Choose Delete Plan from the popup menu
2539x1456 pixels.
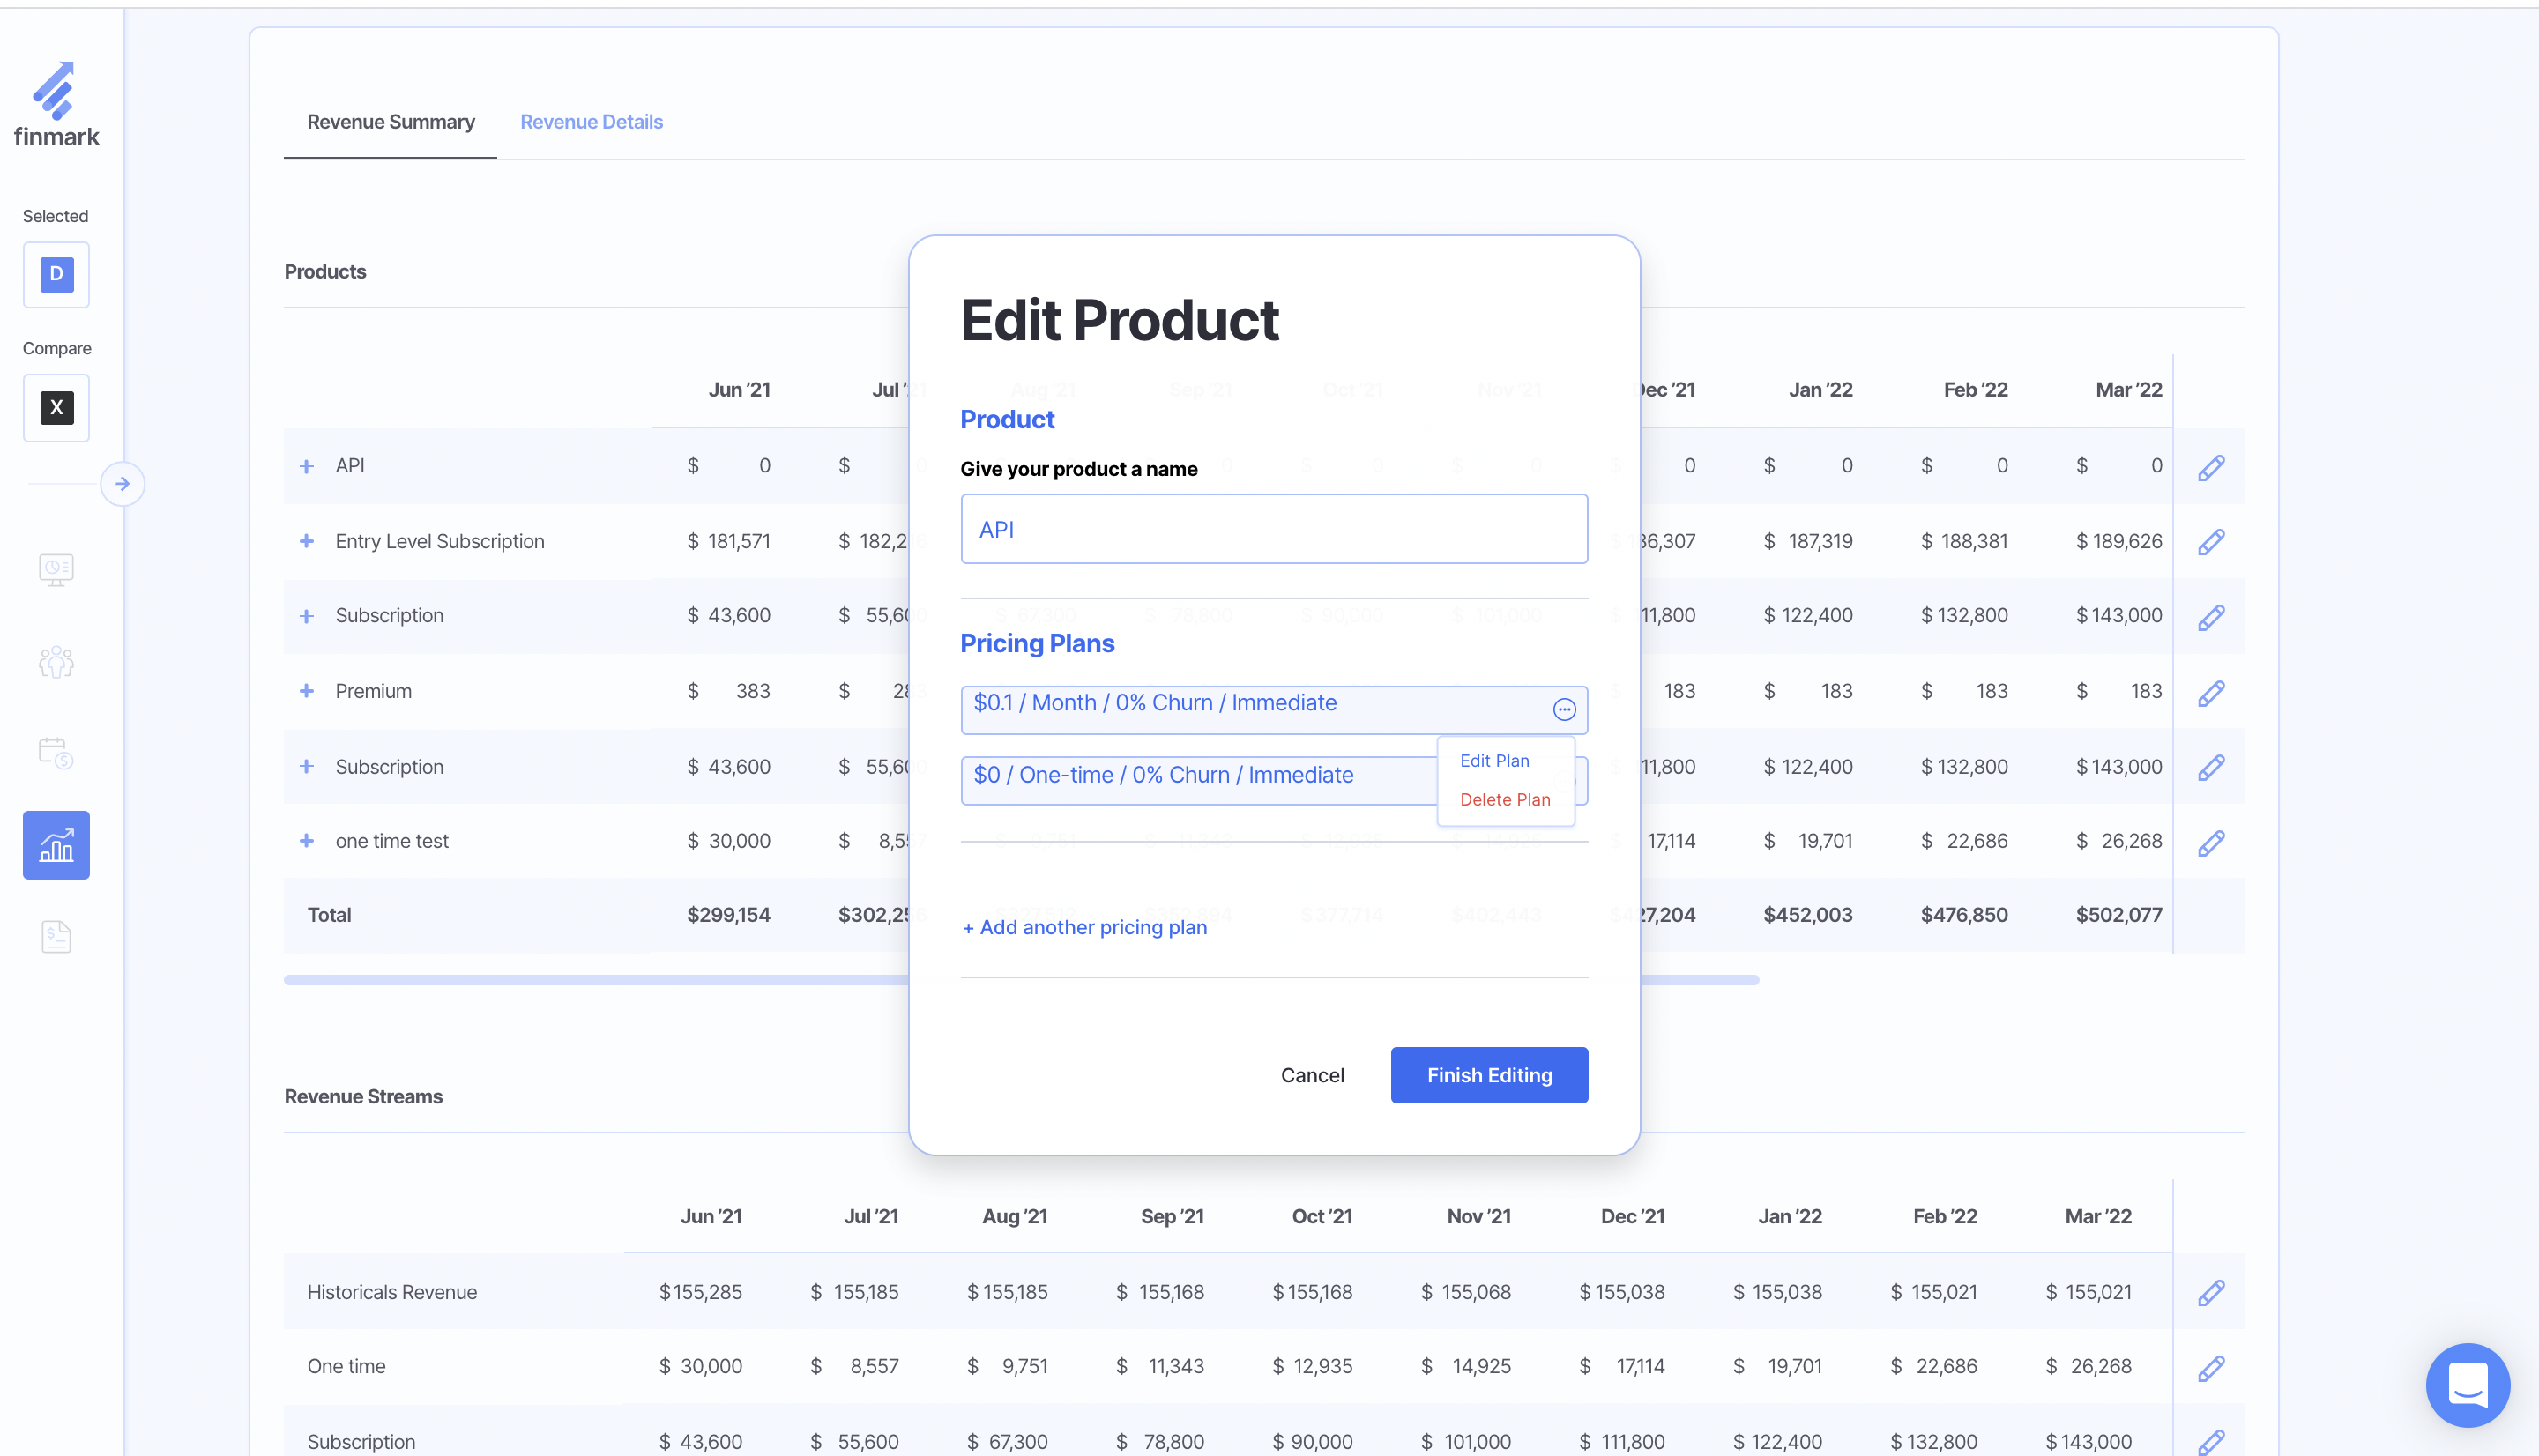(x=1504, y=800)
